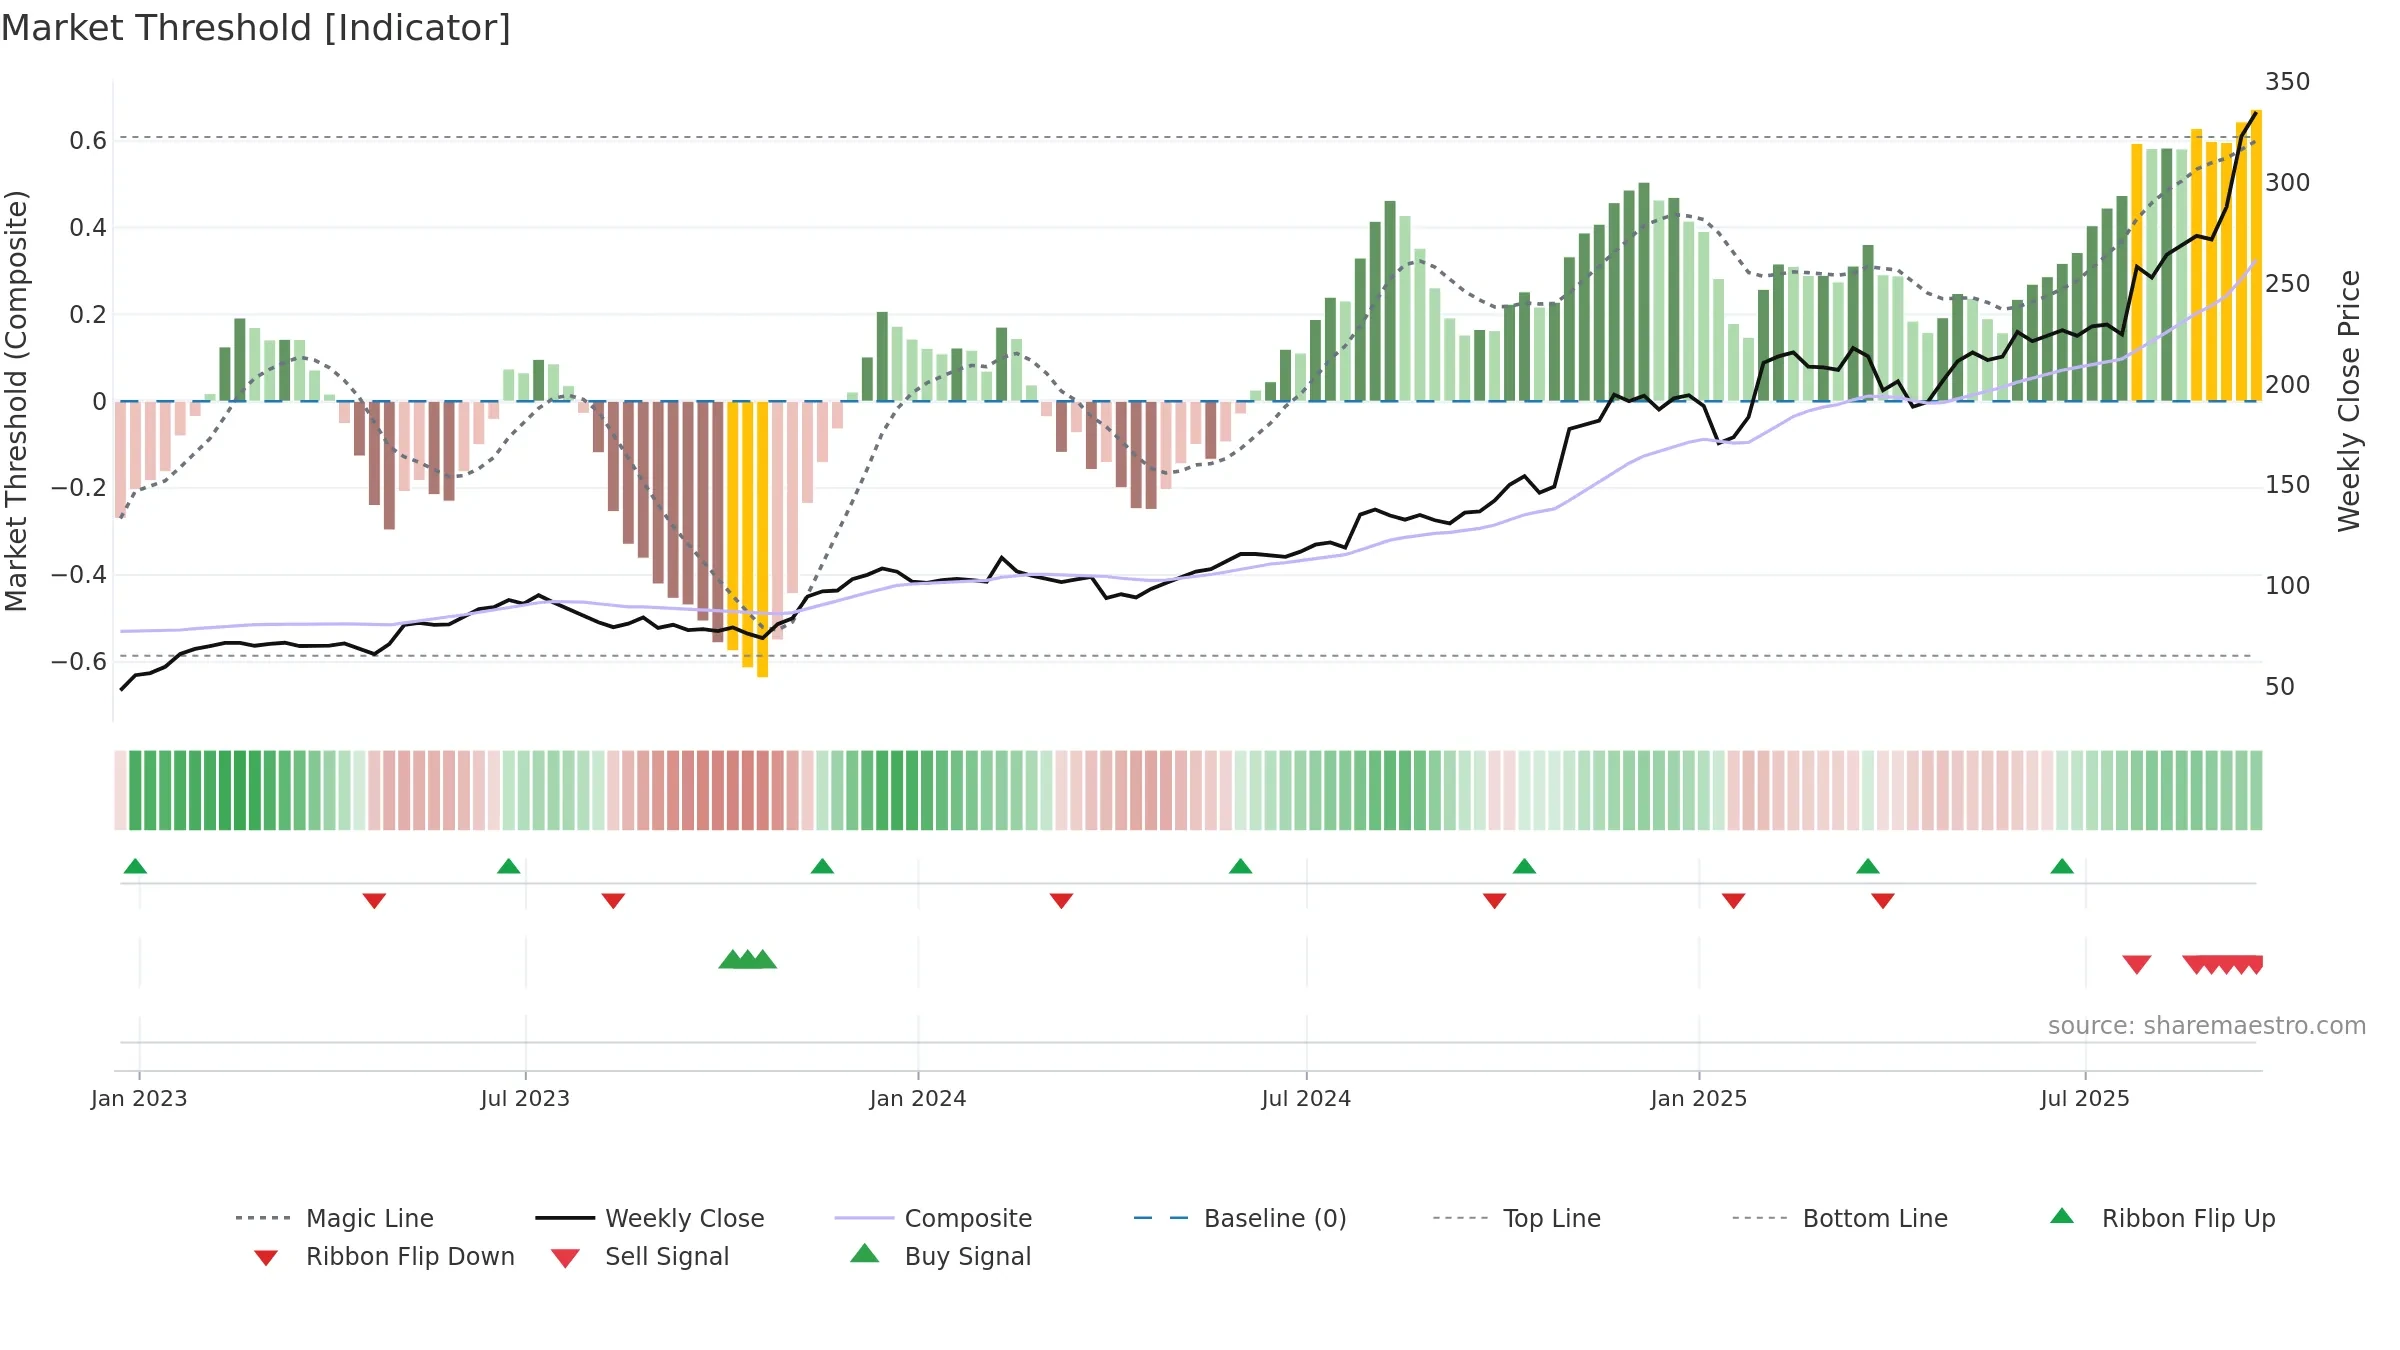Toggle the Bottom Line legend entry
Image resolution: width=2400 pixels, height=1350 pixels.
(1840, 1218)
